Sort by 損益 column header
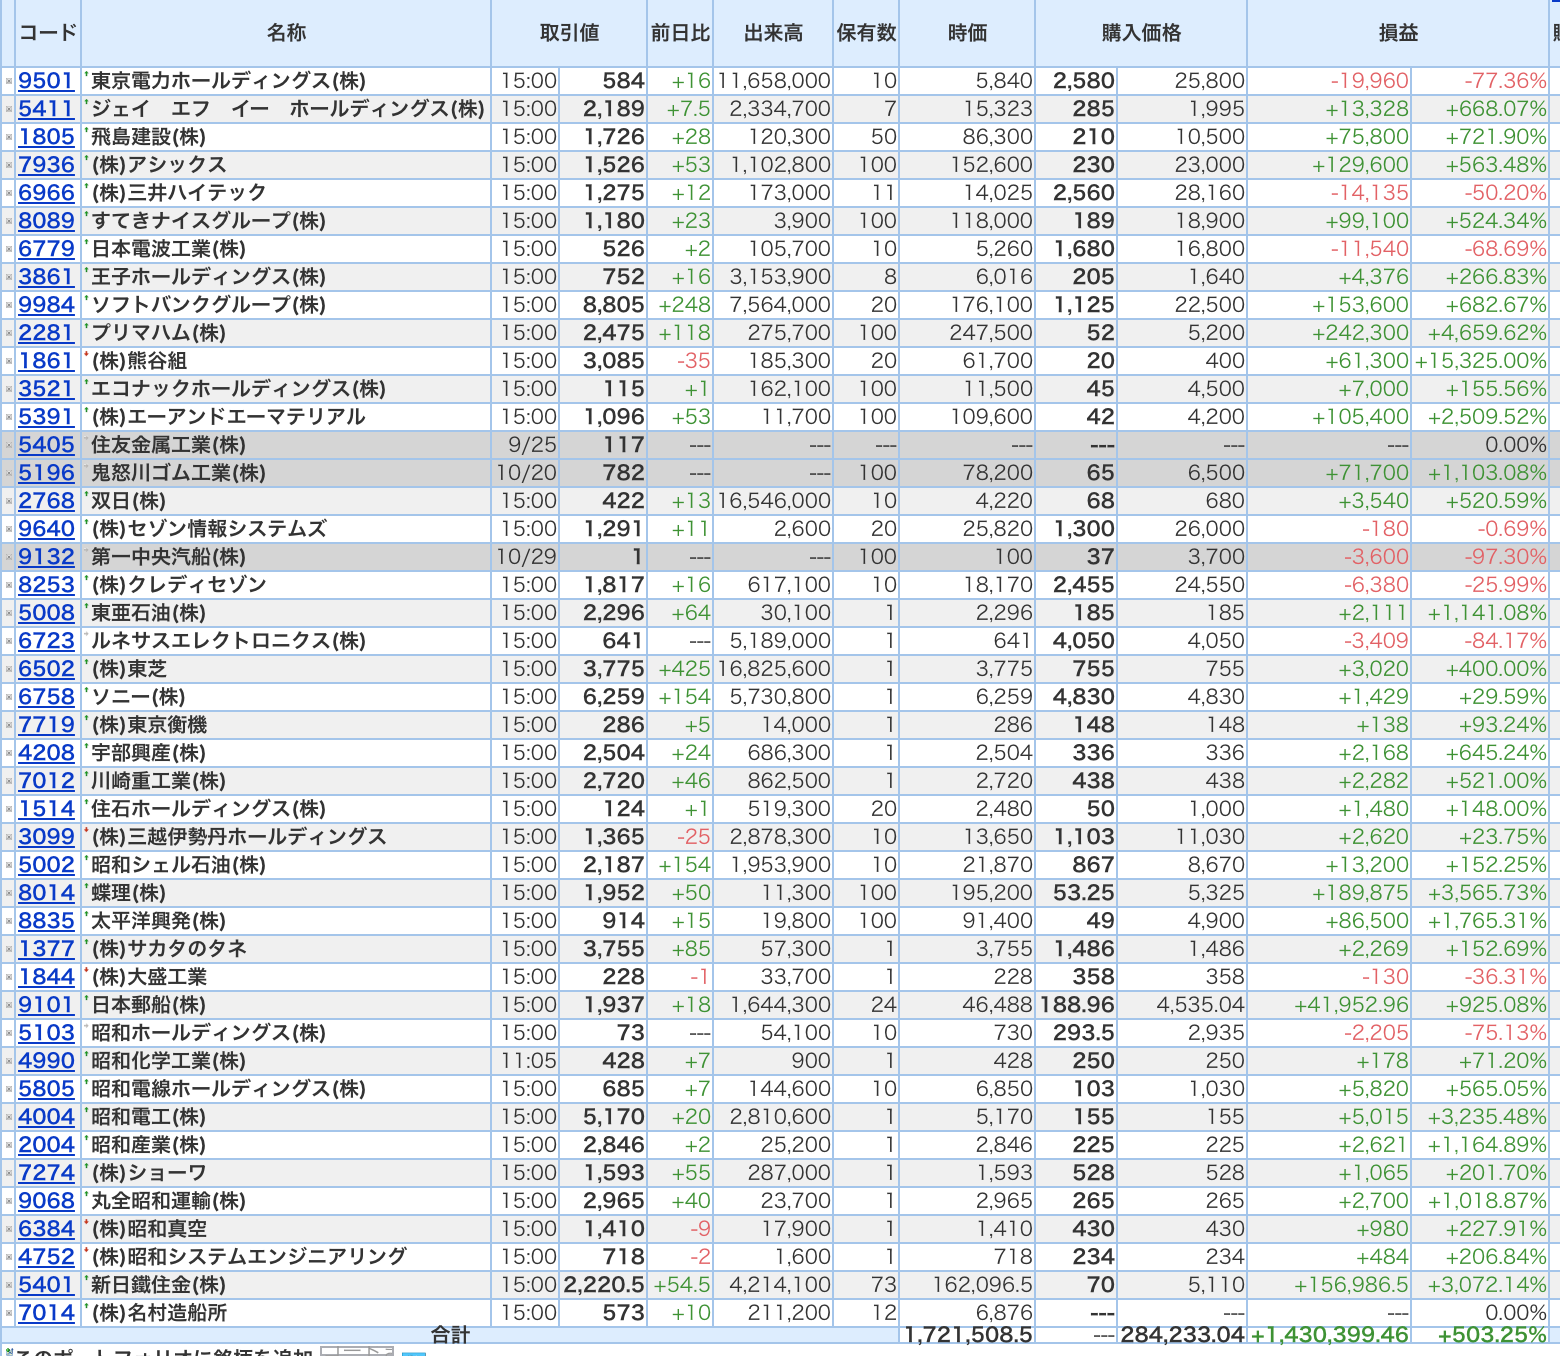 (1398, 33)
